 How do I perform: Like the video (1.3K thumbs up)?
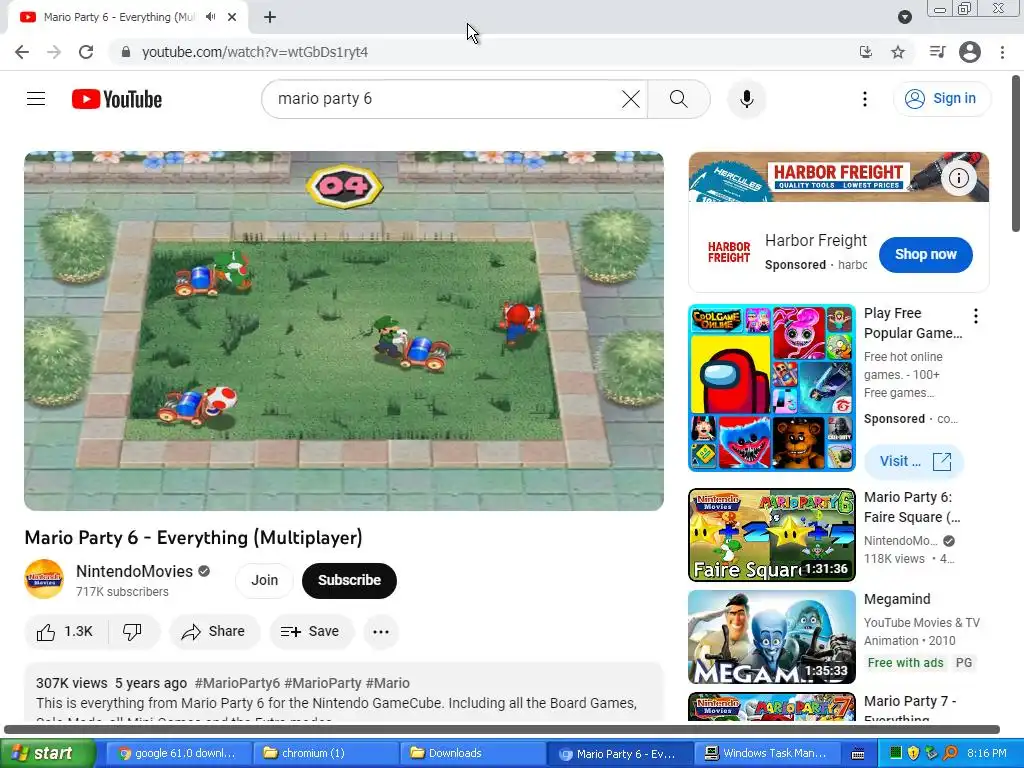(65, 632)
